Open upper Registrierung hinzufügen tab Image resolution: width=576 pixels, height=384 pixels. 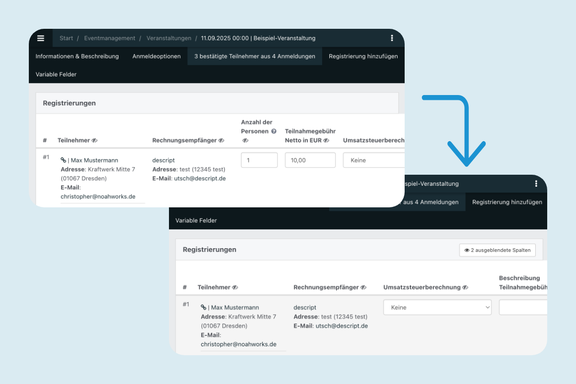click(363, 56)
